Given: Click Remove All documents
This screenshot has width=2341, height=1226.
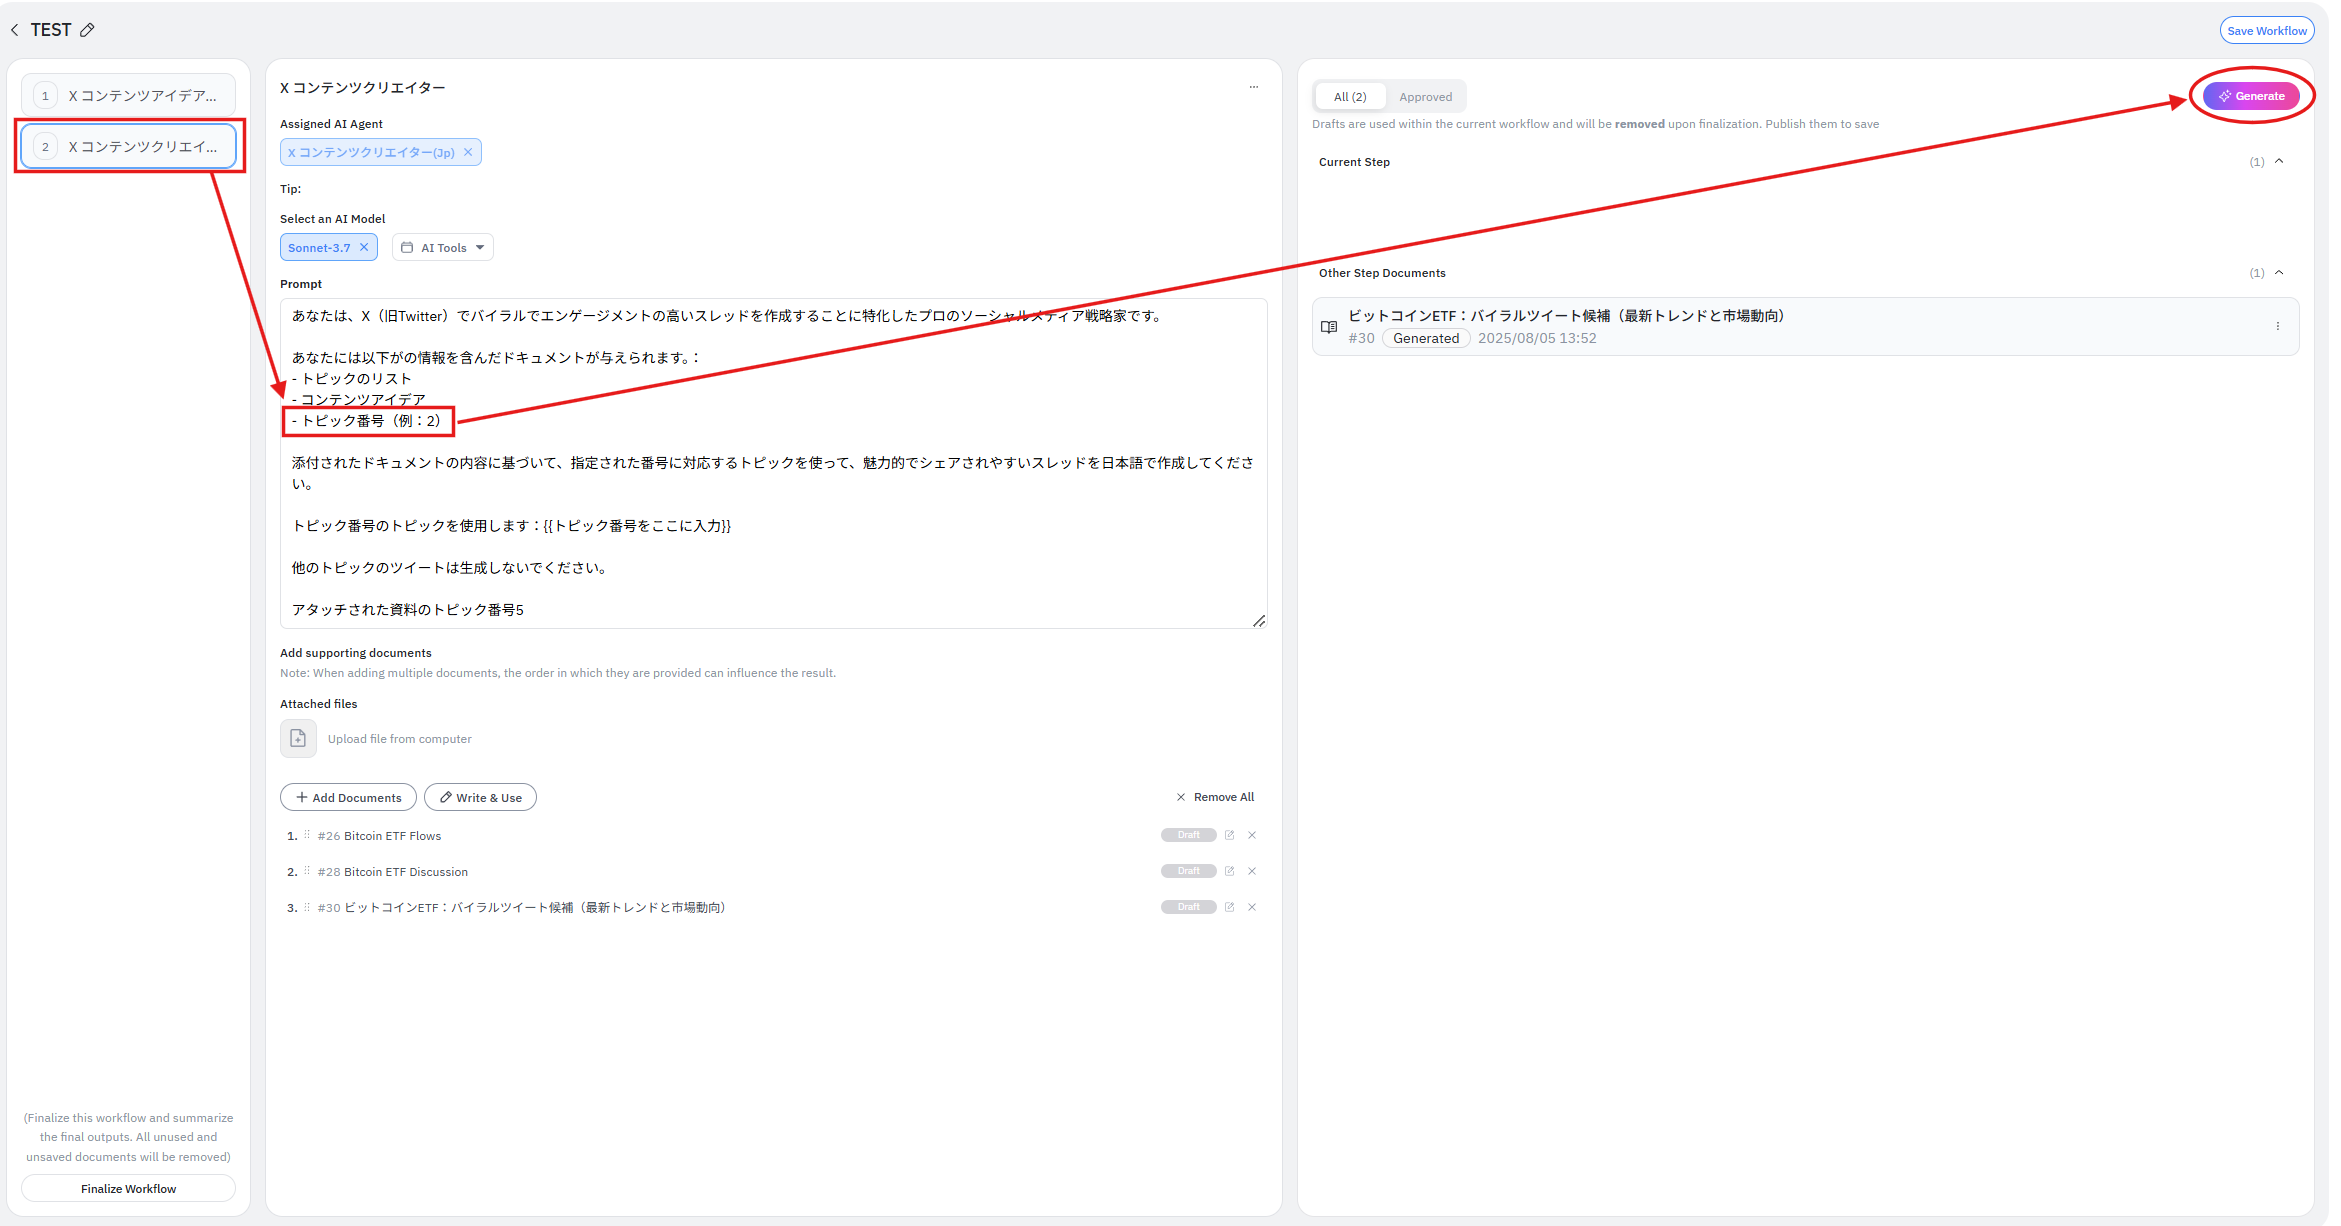Looking at the screenshot, I should pyautogui.click(x=1215, y=797).
